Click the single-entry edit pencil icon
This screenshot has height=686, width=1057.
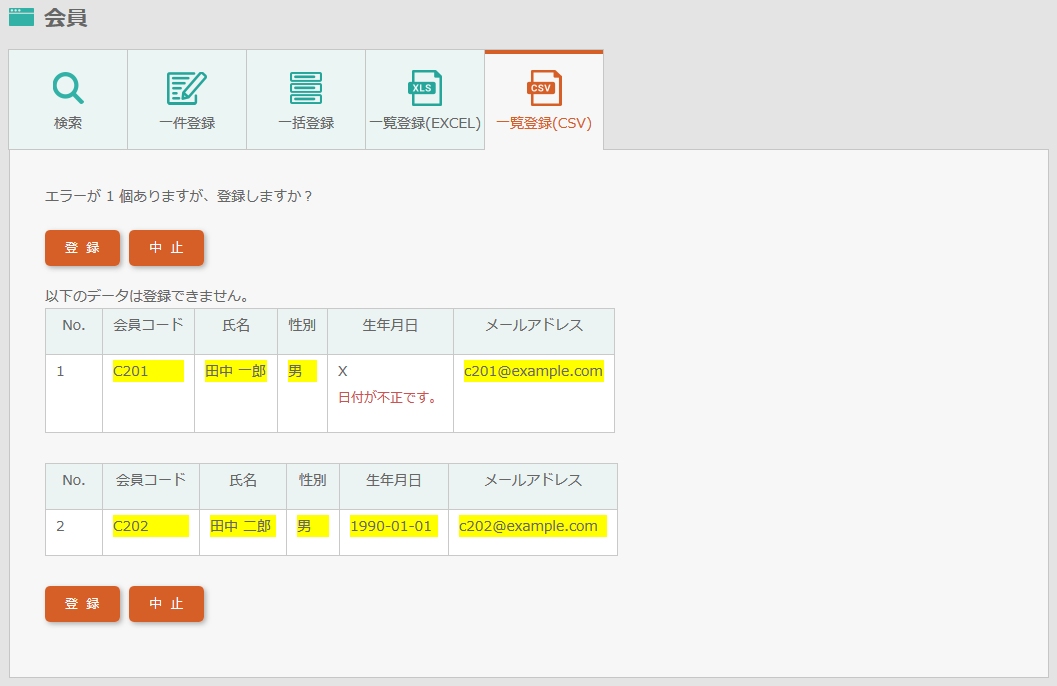187,88
